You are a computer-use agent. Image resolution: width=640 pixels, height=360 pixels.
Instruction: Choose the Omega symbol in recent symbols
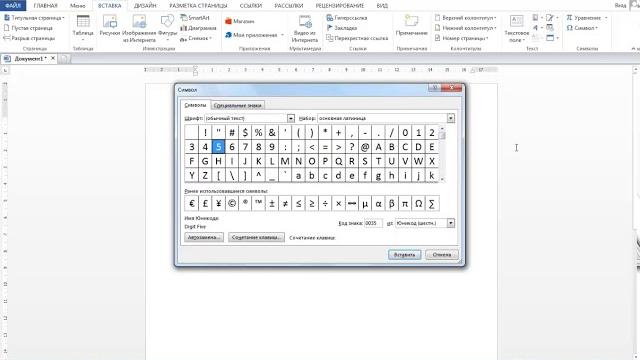[x=418, y=203]
